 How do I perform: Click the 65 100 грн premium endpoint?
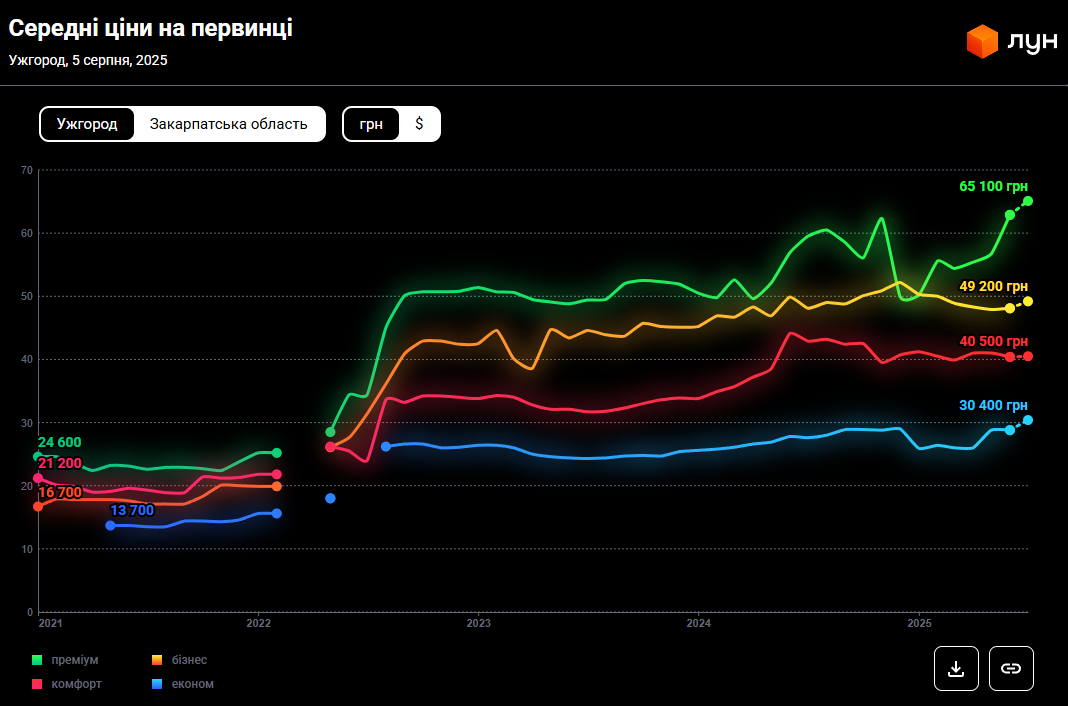(1028, 201)
